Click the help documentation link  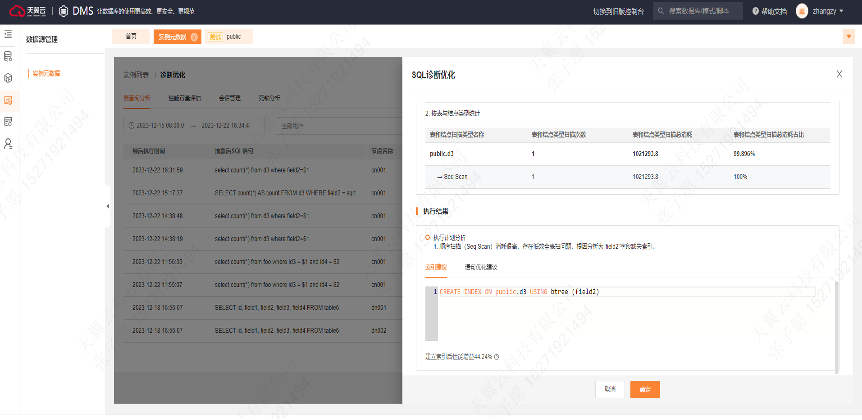774,11
